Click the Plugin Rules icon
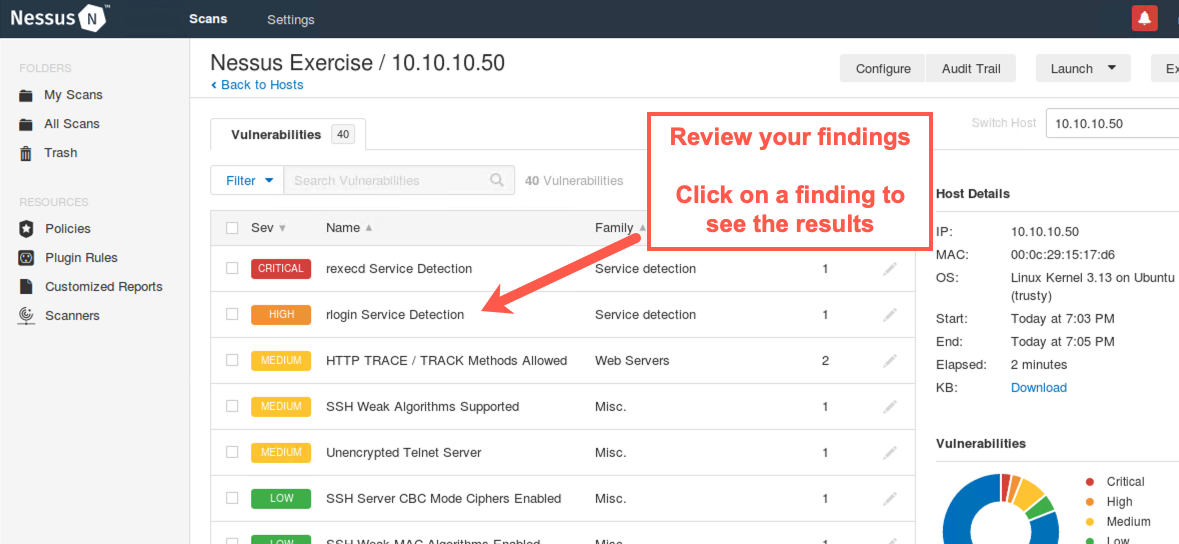Viewport: 1179px width, 544px height. [26, 258]
